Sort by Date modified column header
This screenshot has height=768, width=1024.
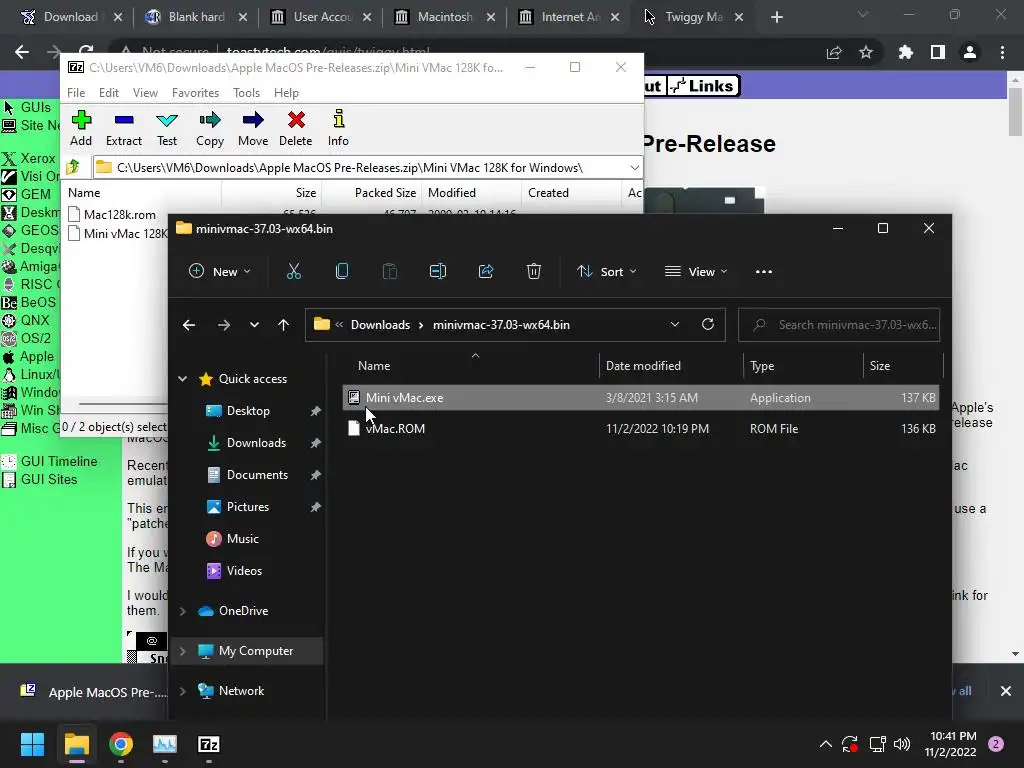643,366
